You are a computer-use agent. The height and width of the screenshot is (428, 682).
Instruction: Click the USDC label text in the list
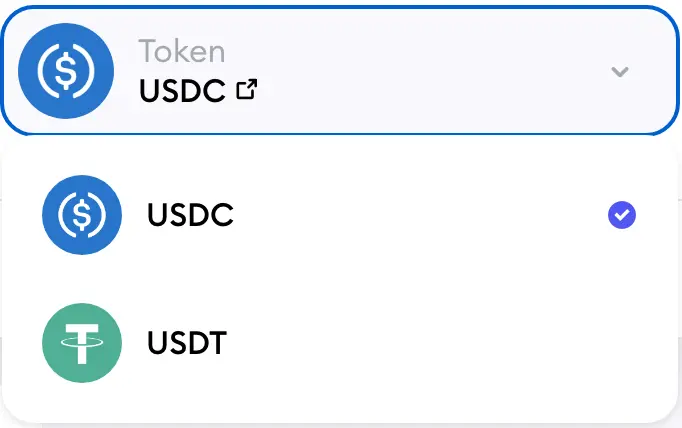point(190,215)
